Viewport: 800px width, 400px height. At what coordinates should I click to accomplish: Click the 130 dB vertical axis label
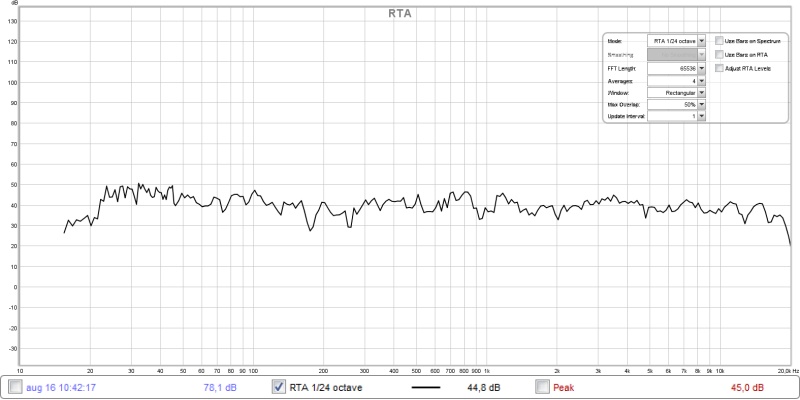point(14,21)
